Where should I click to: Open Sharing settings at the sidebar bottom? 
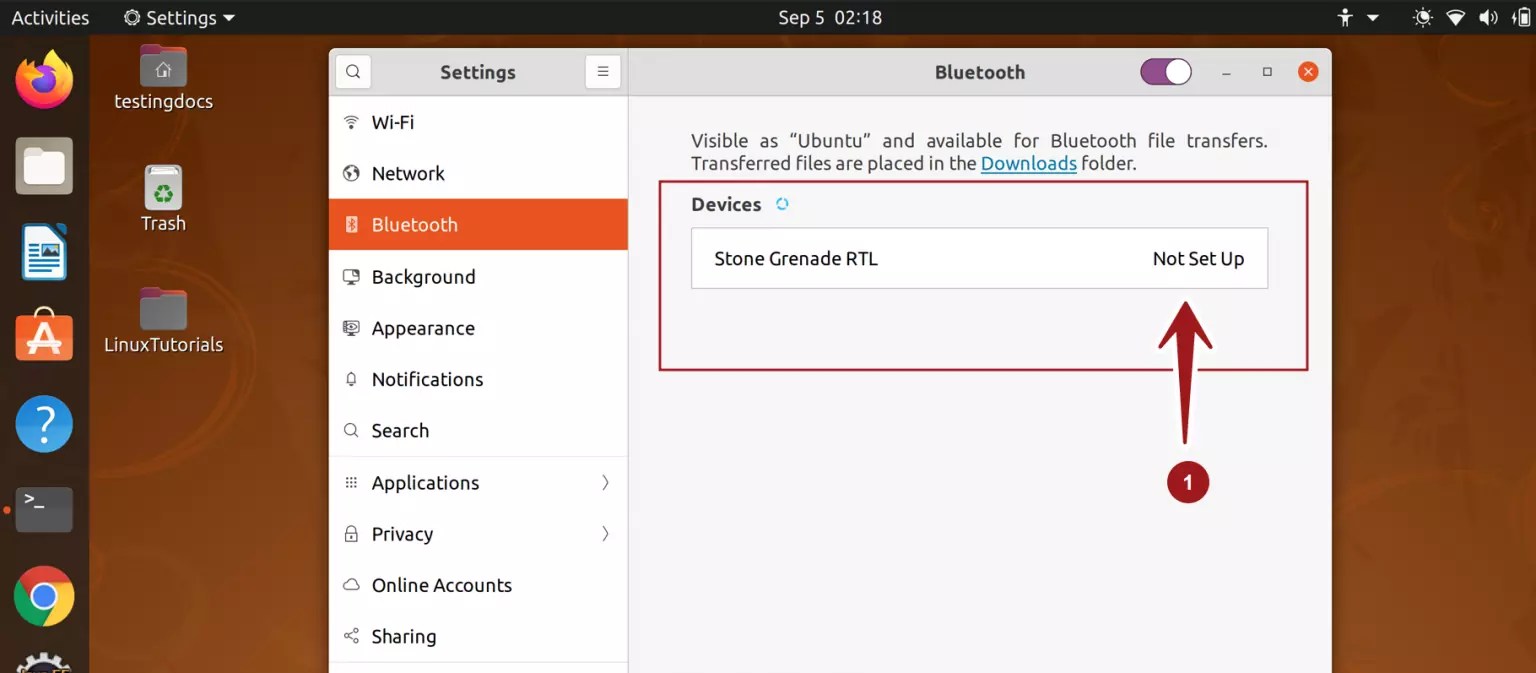click(403, 636)
